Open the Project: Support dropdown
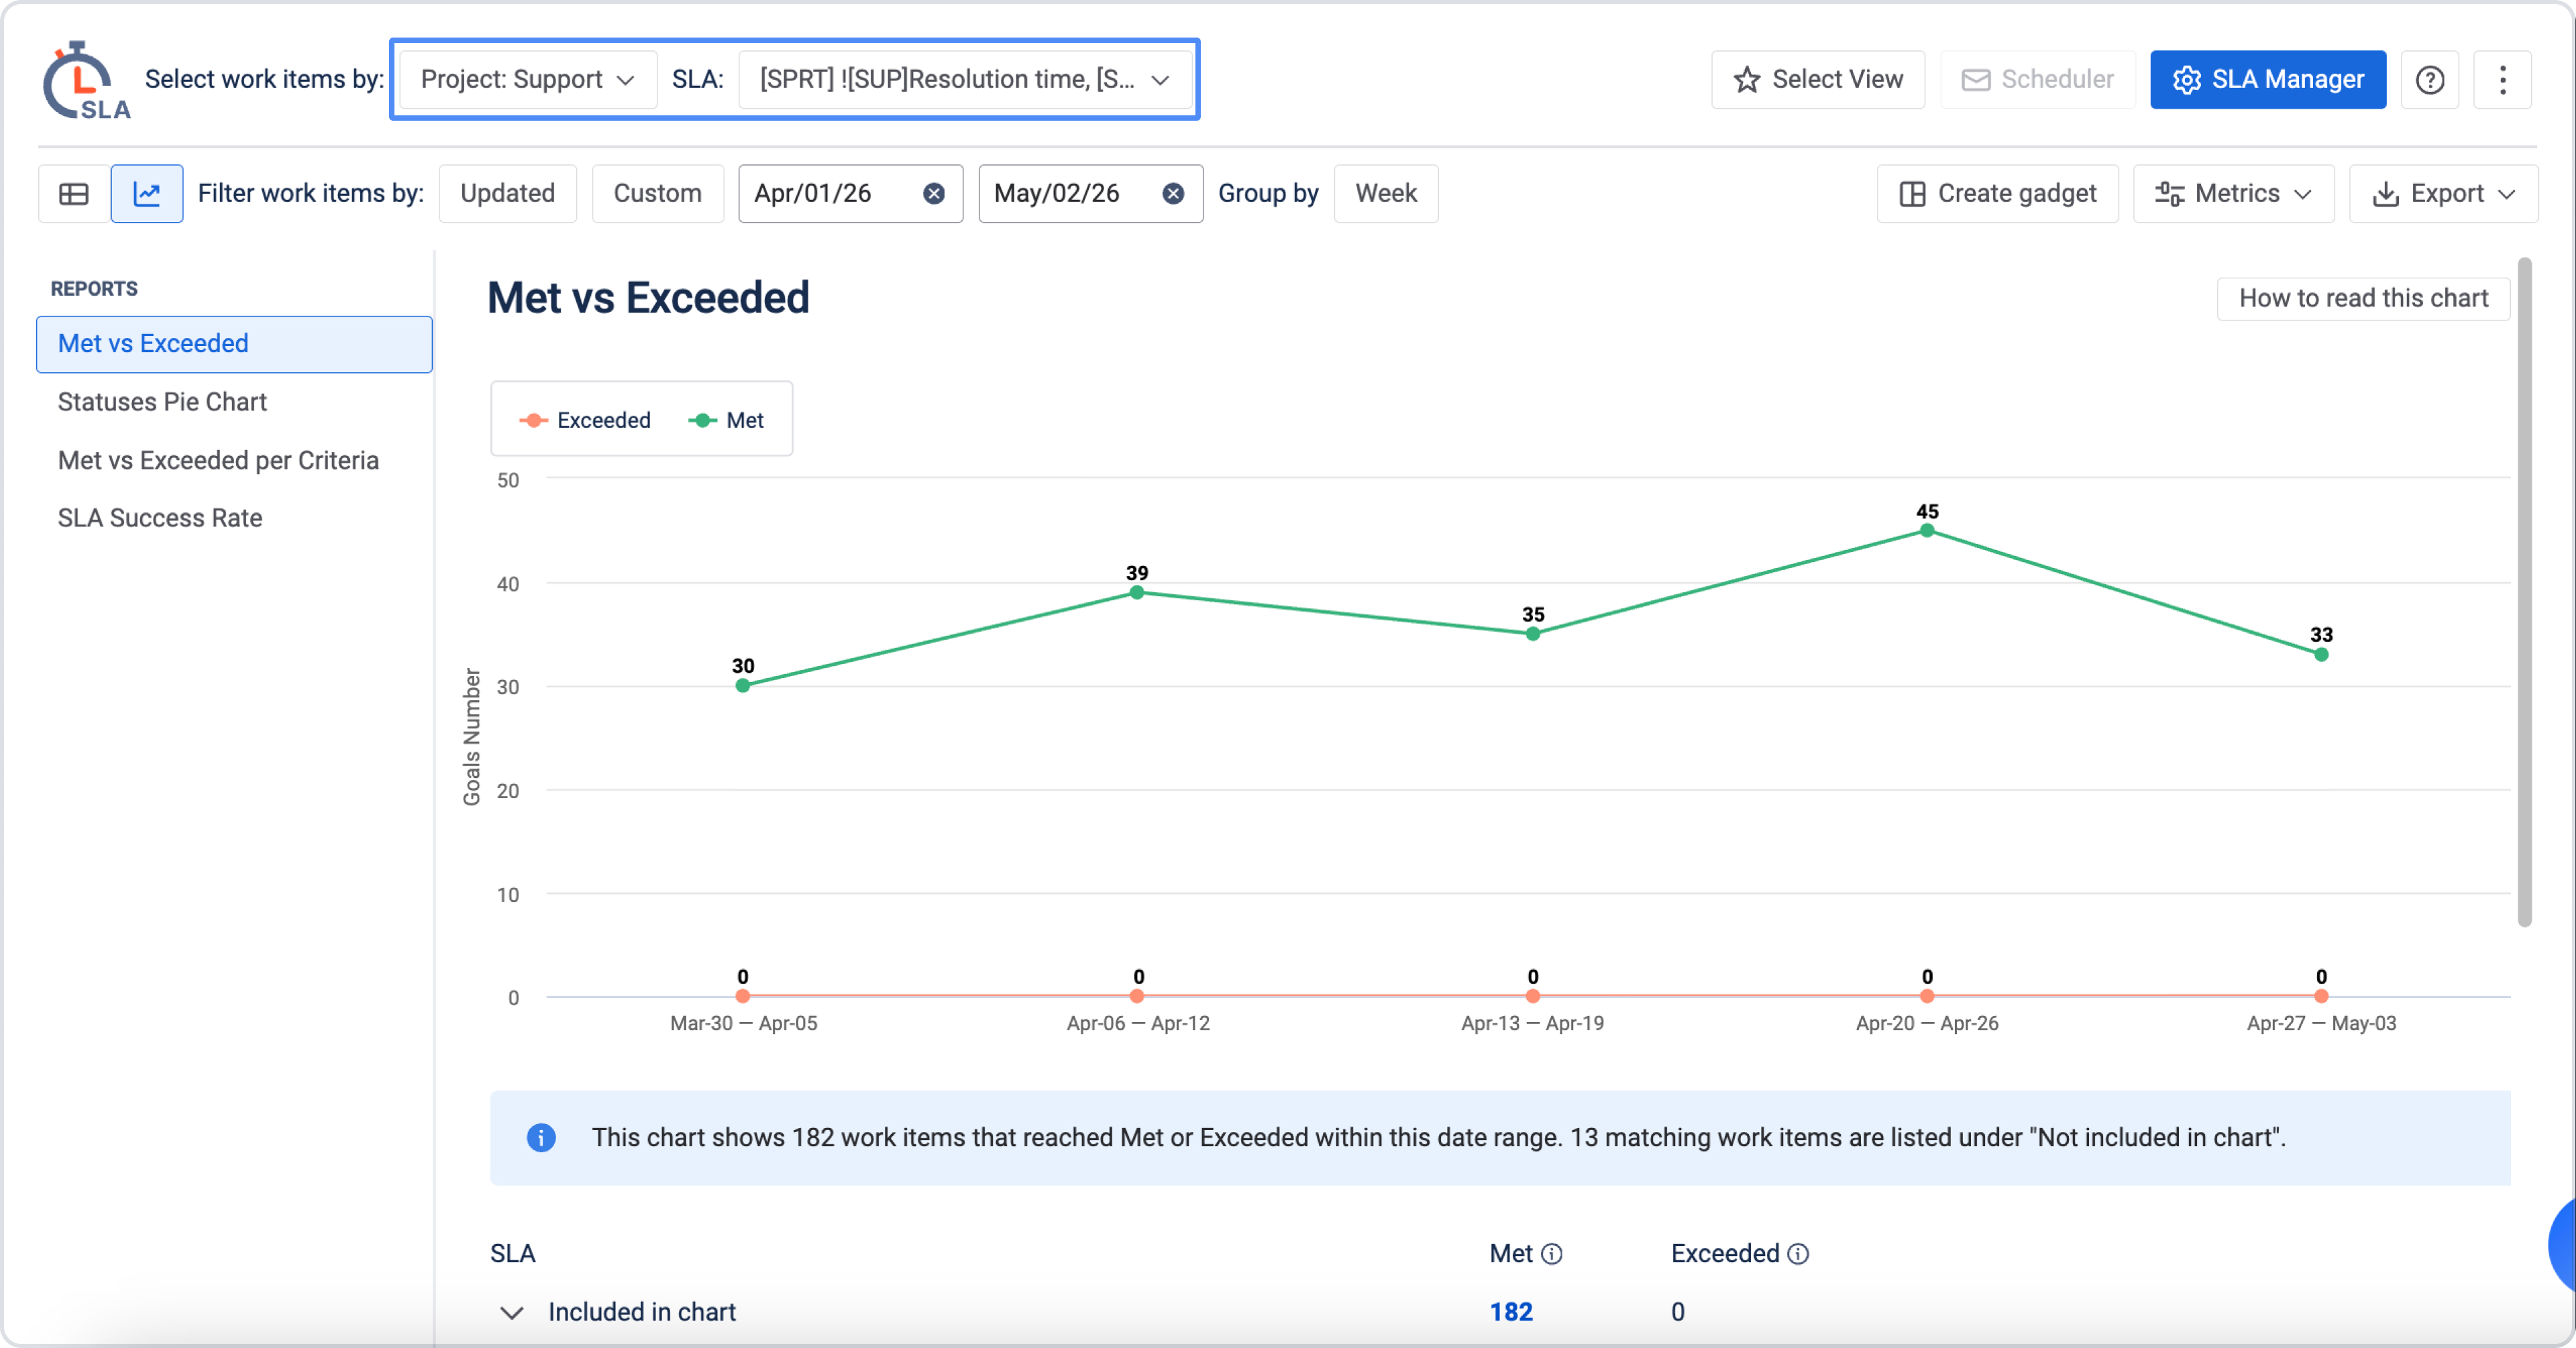This screenshot has width=2576, height=1348. pyautogui.click(x=528, y=80)
